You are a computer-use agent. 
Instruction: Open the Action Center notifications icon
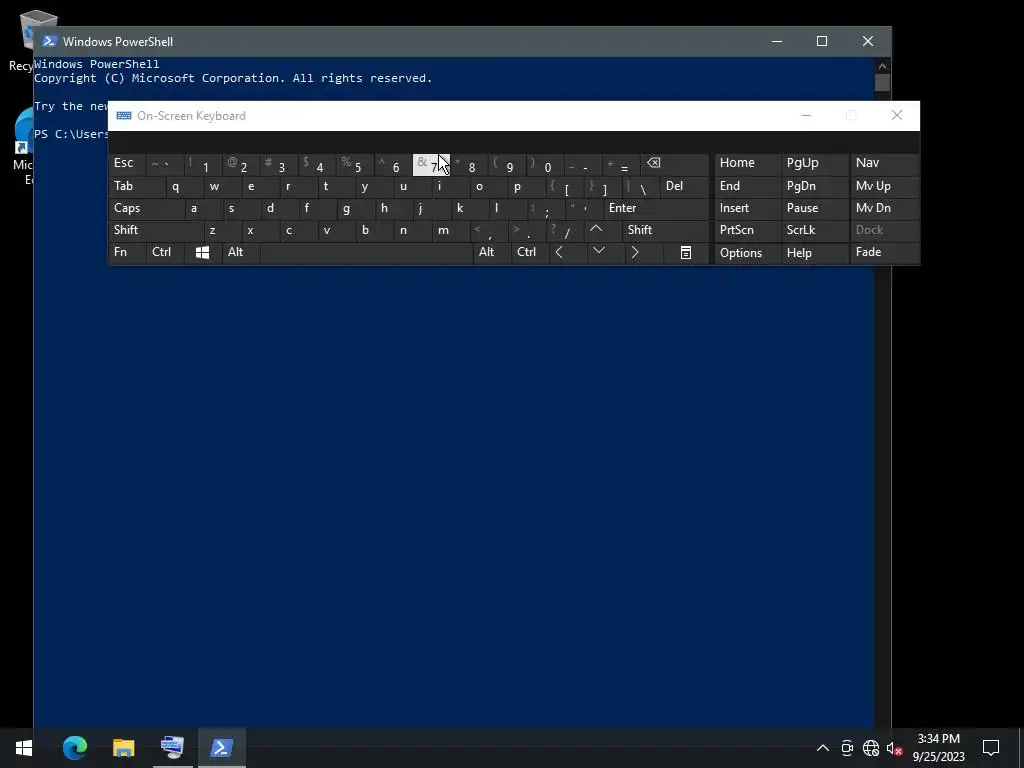(991, 747)
